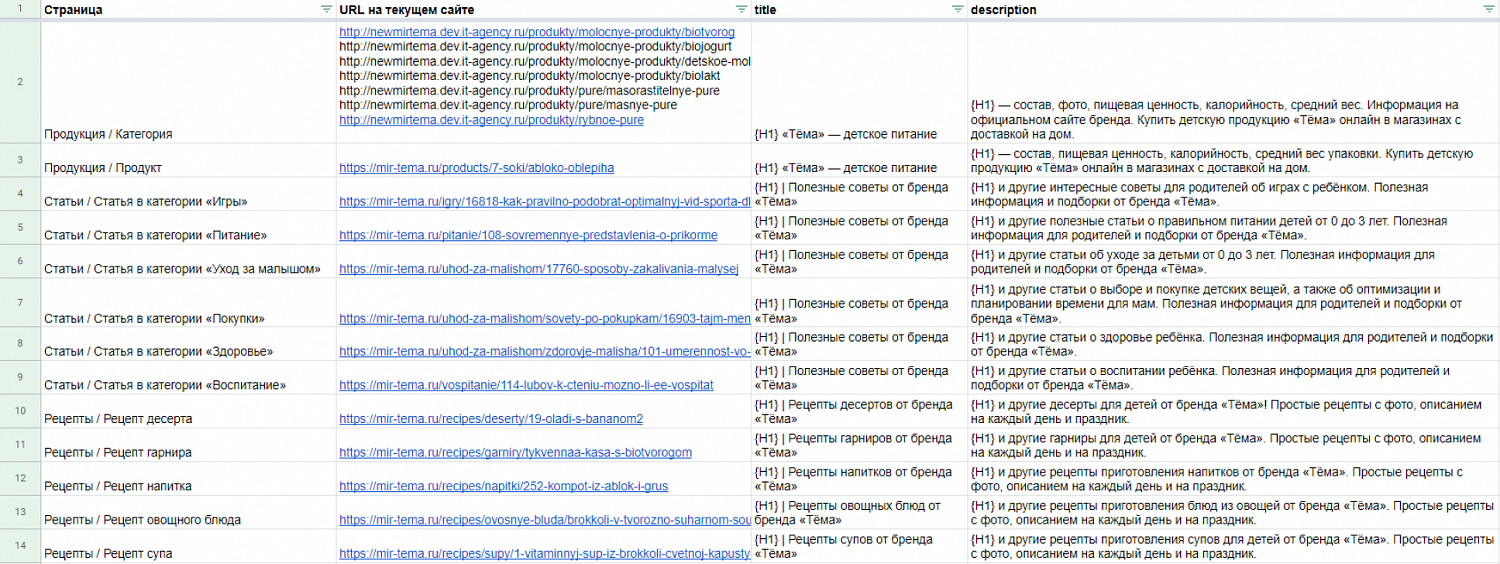Viewport: 1500px width, 564px height.
Task: Open the zdorovje-malisha/101 link
Action: pyautogui.click(x=545, y=352)
